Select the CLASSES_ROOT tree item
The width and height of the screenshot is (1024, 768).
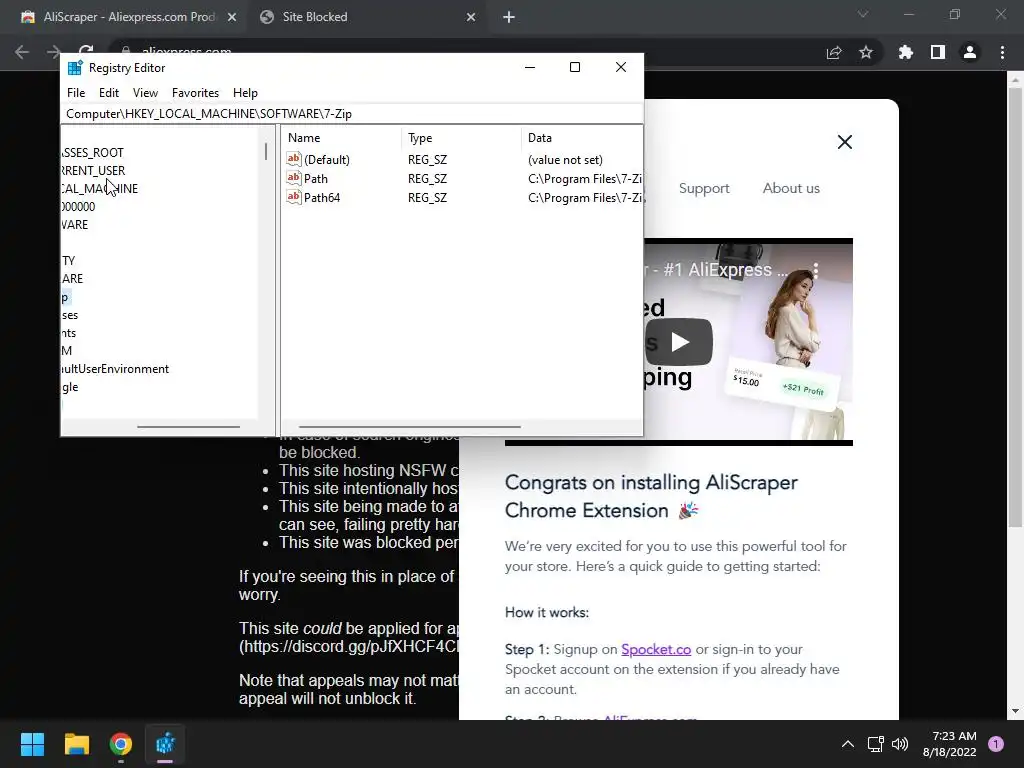93,153
